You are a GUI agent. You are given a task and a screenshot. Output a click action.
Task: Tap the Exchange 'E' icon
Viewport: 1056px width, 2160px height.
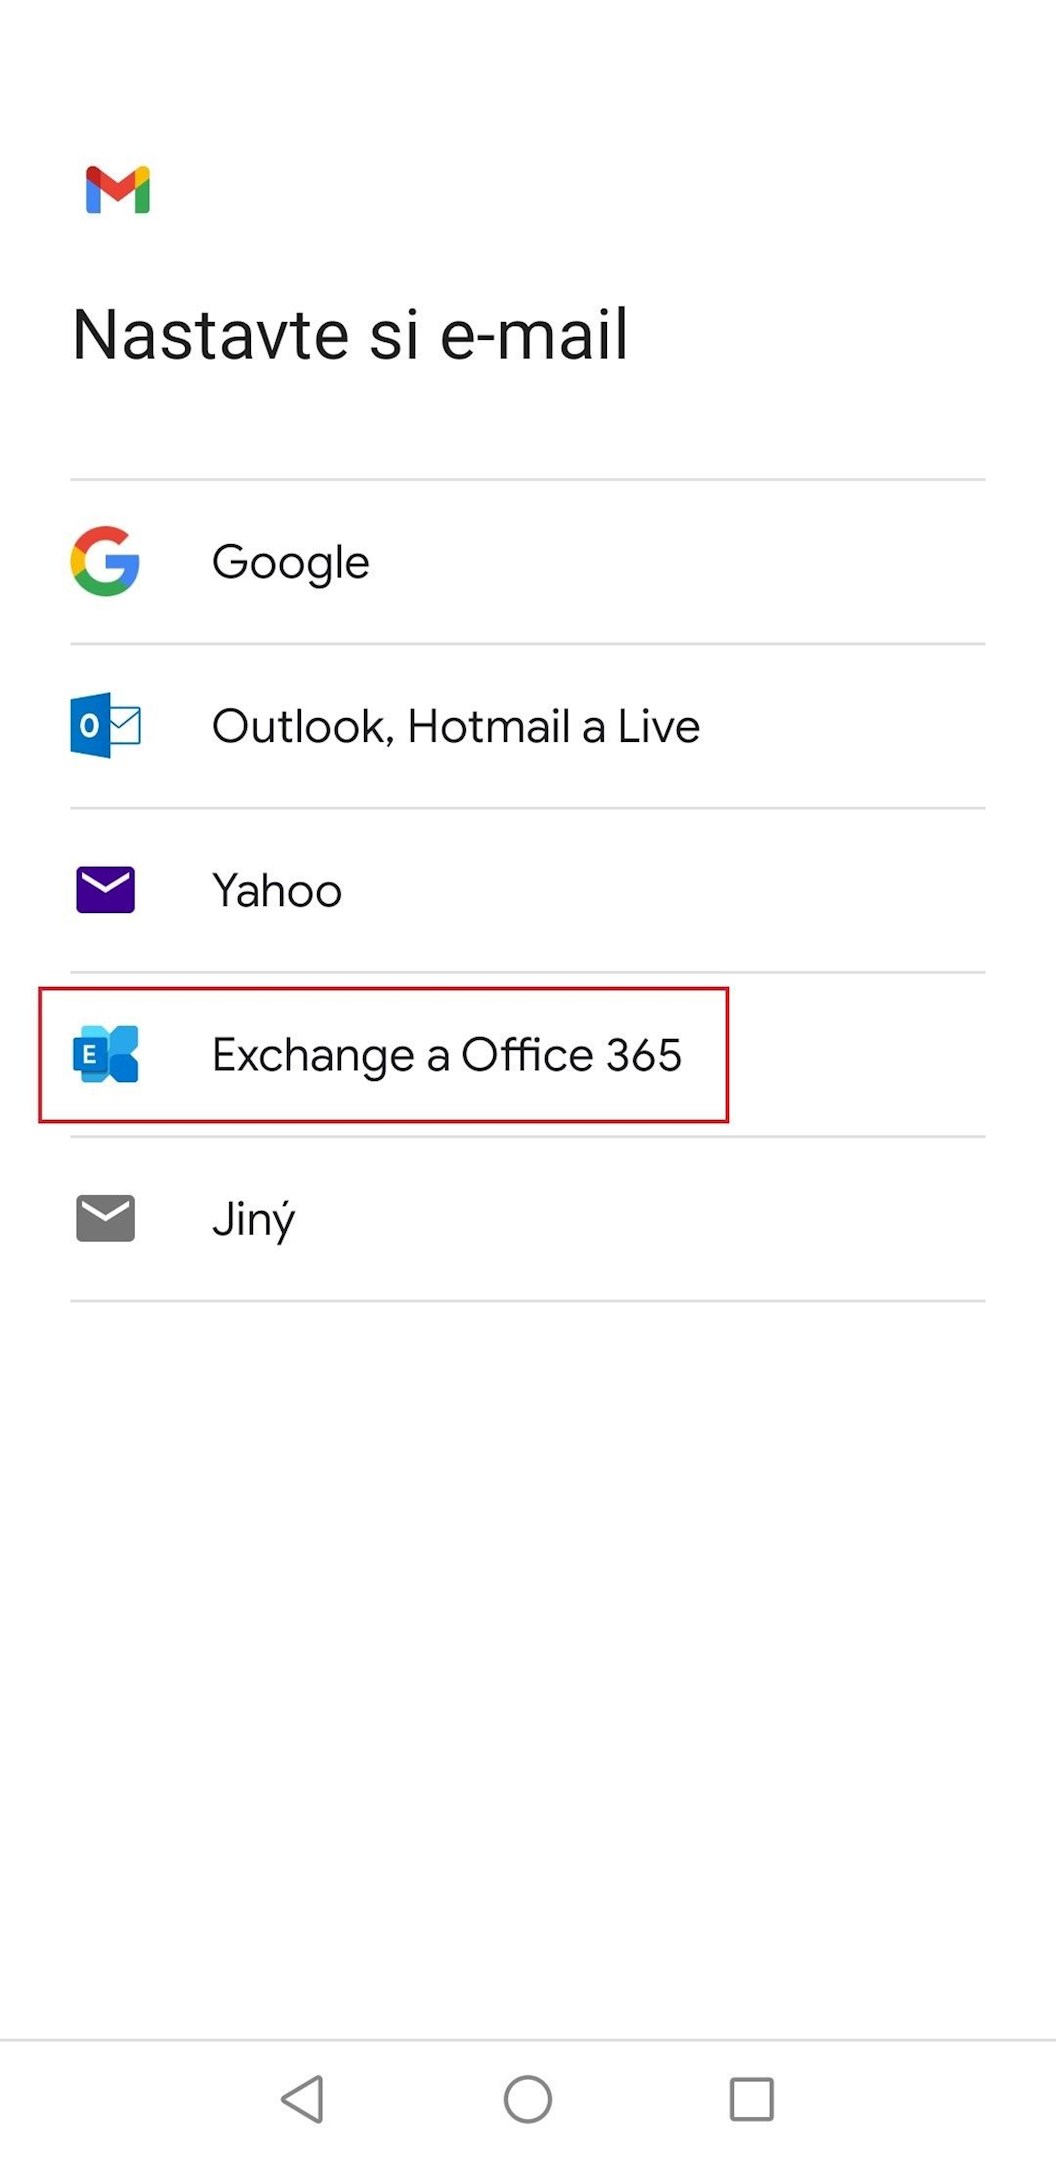pos(105,1054)
